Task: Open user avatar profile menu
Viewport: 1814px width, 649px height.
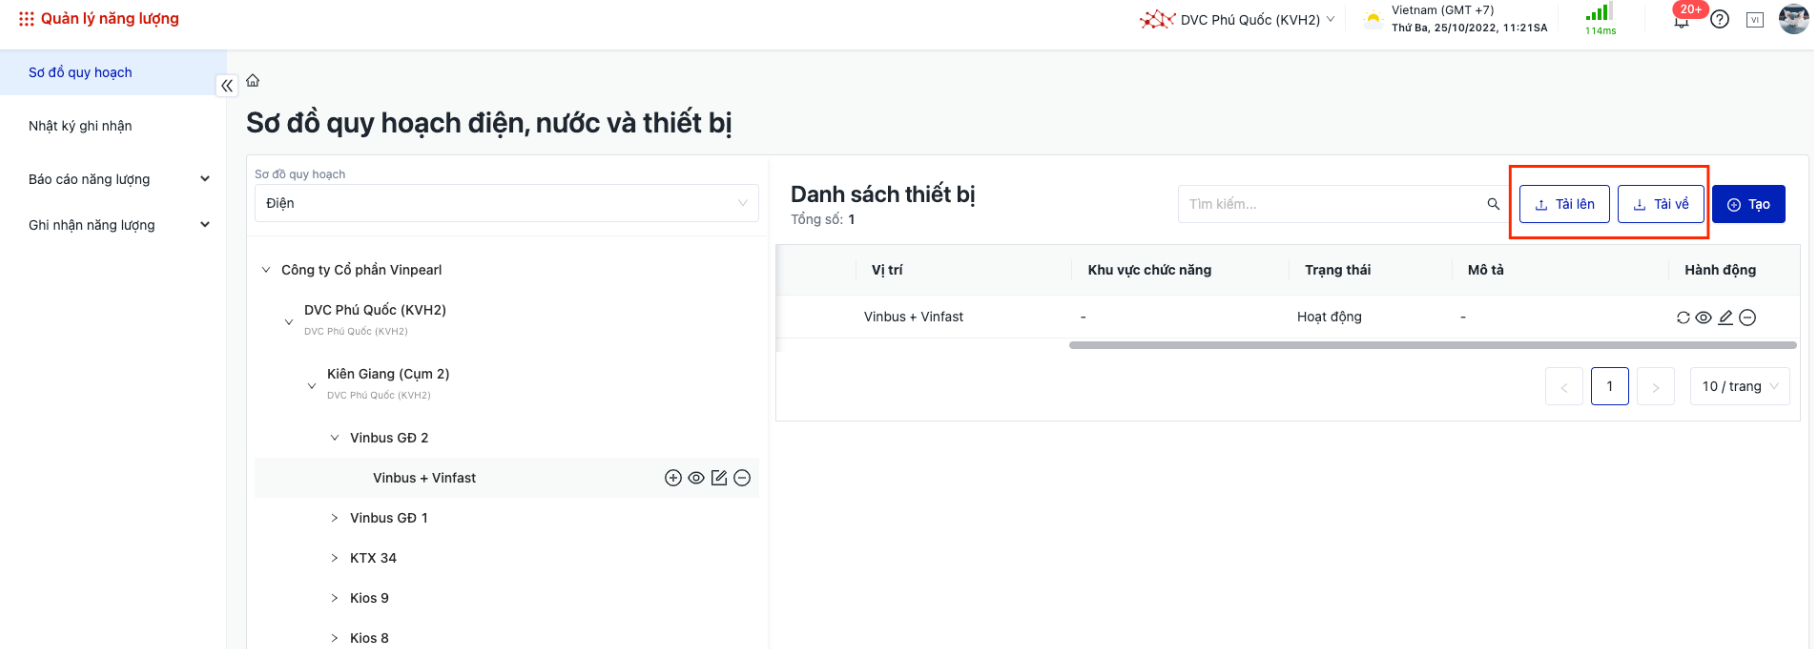Action: (x=1794, y=18)
